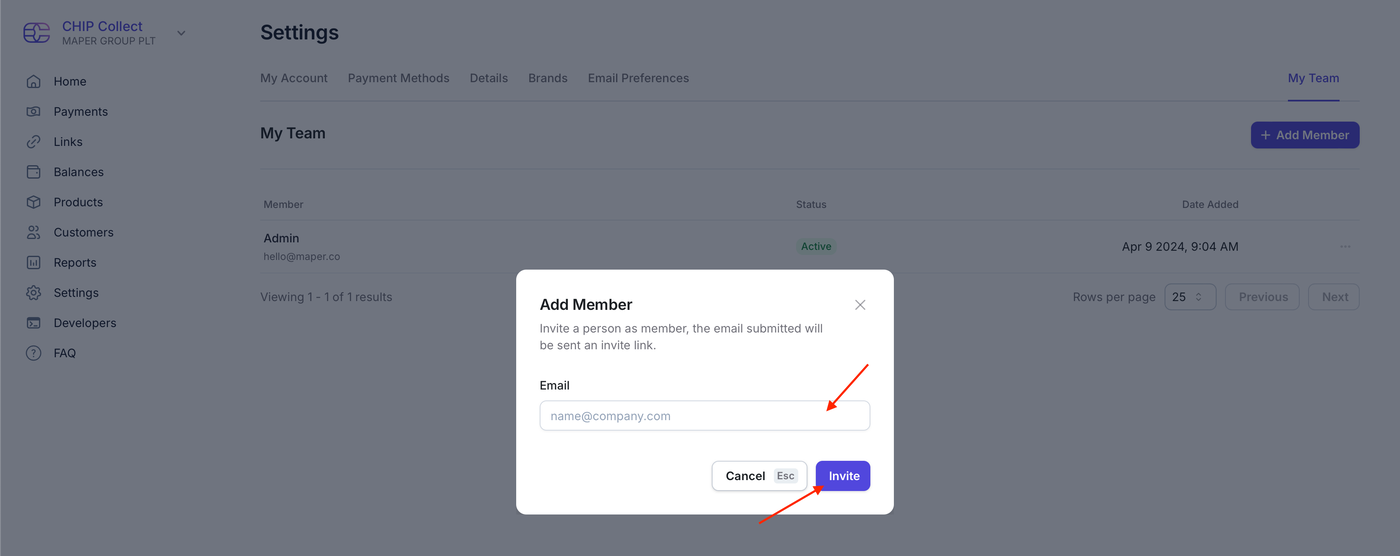Close the Add Member dialog

[x=860, y=305]
